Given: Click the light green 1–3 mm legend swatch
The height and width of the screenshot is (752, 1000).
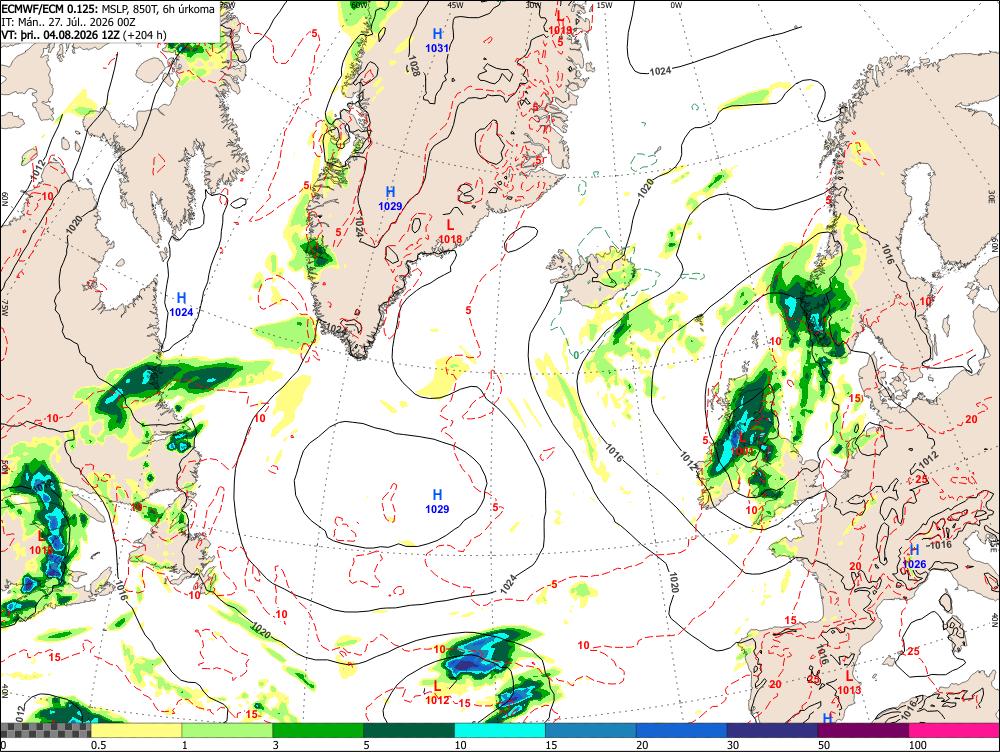Looking at the screenshot, I should tap(227, 730).
